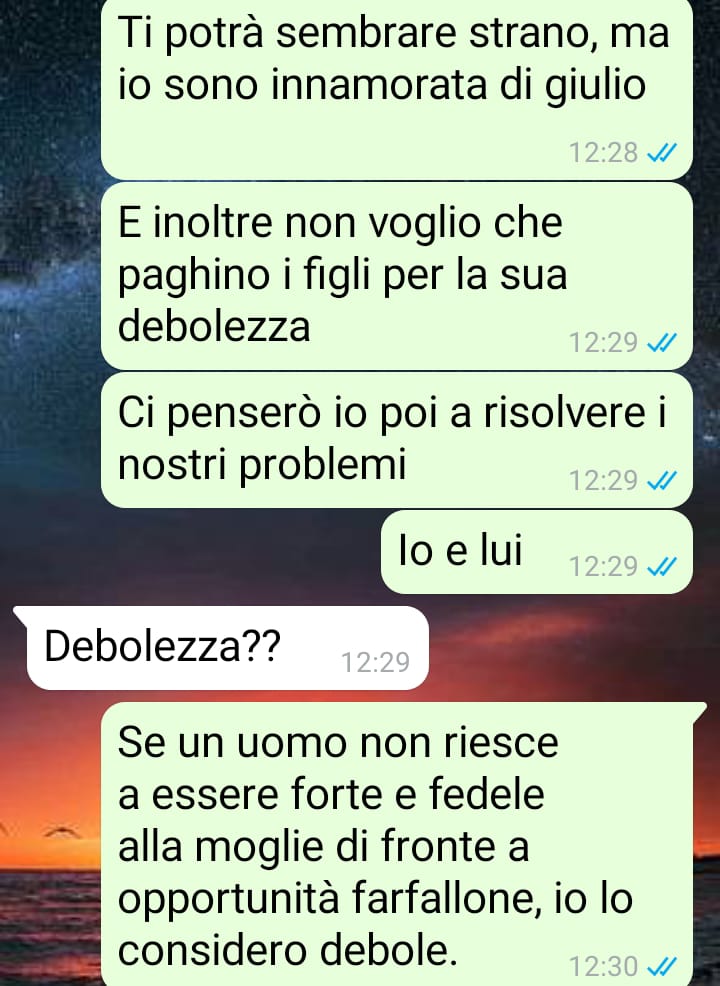Tap the blue double-check beside 'debolezza' 12:29
Viewport: 720px width, 986px height.
(662, 342)
